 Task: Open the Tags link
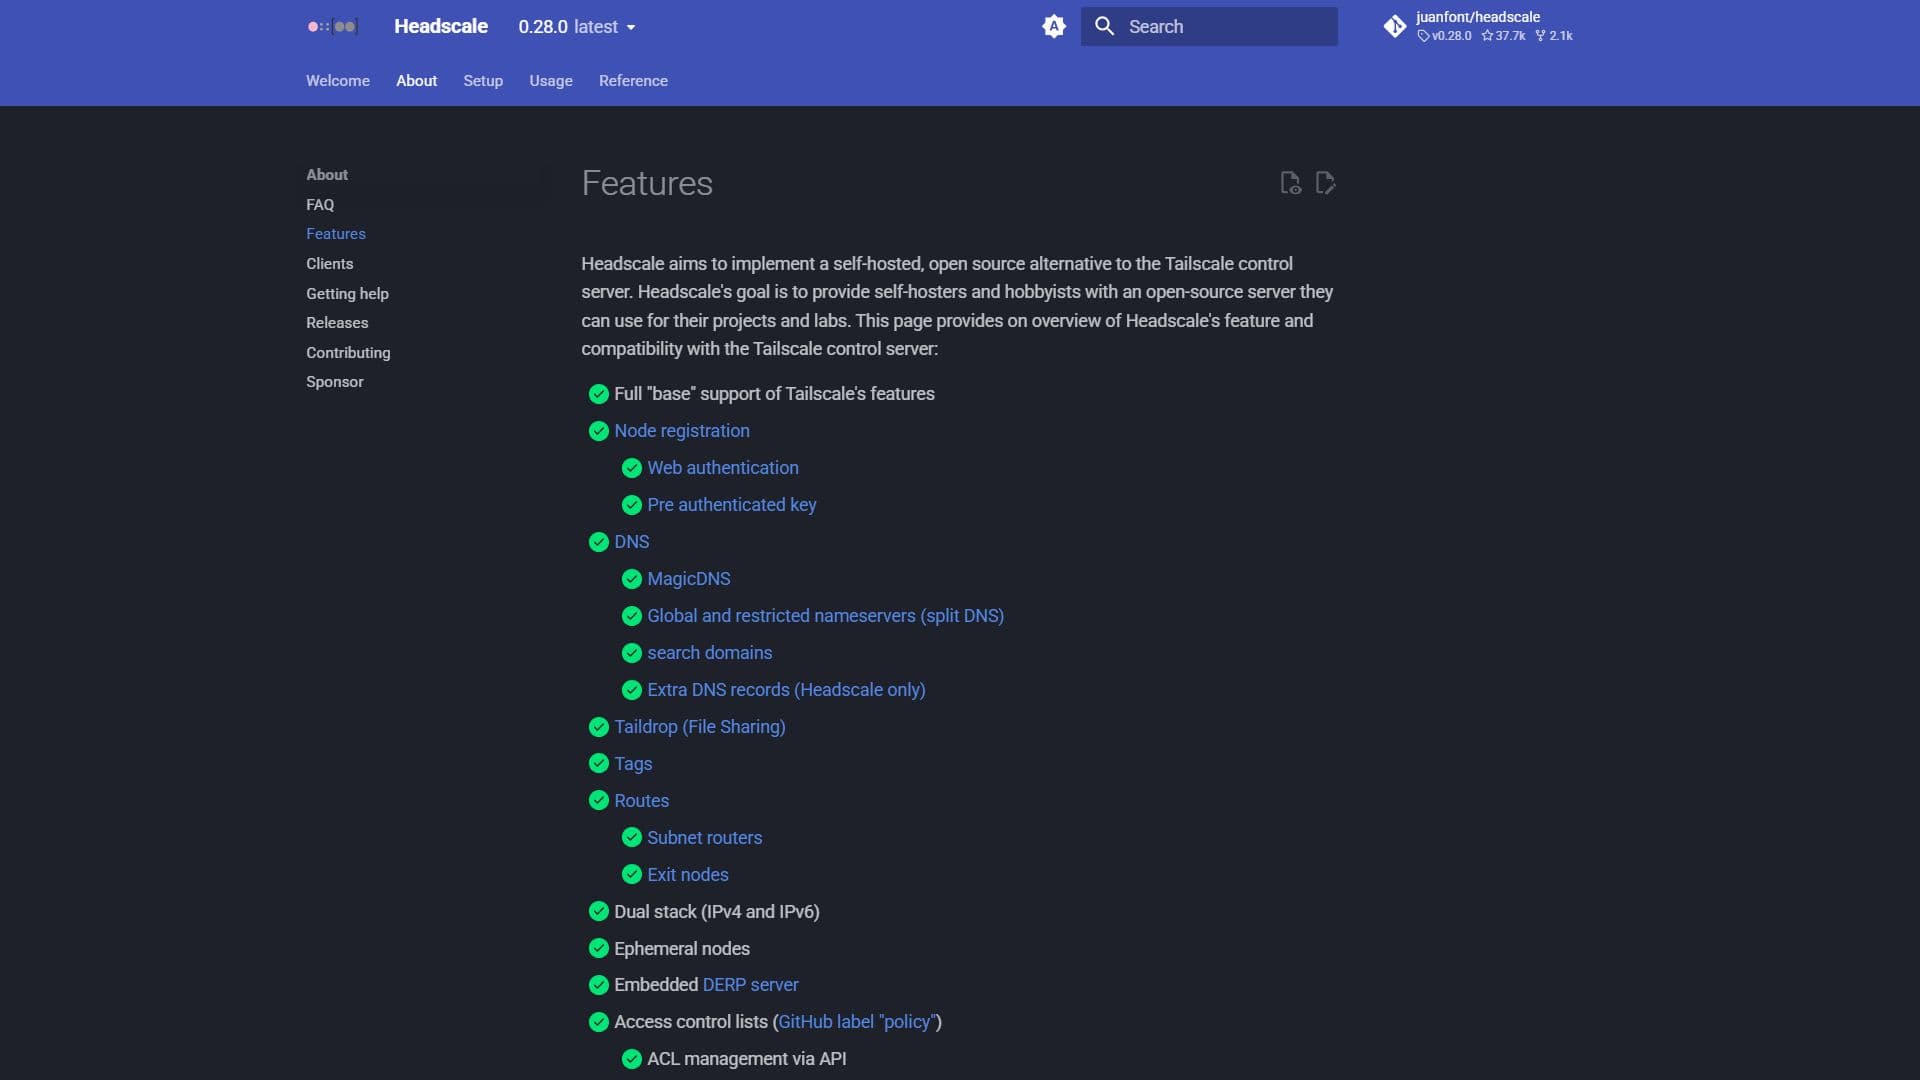coord(633,764)
